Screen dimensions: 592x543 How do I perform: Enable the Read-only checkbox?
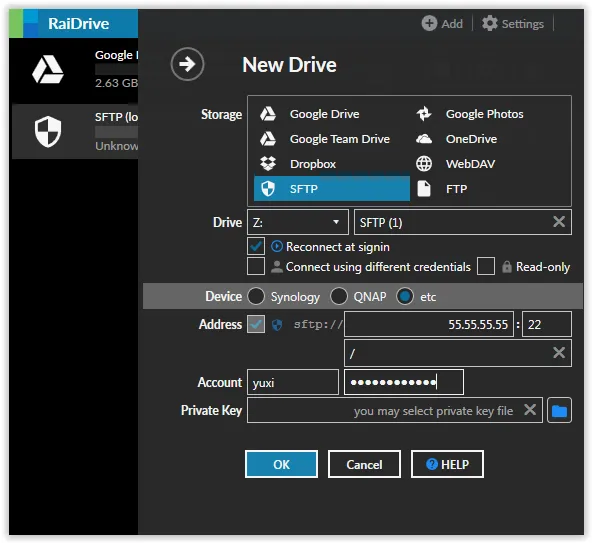(486, 266)
